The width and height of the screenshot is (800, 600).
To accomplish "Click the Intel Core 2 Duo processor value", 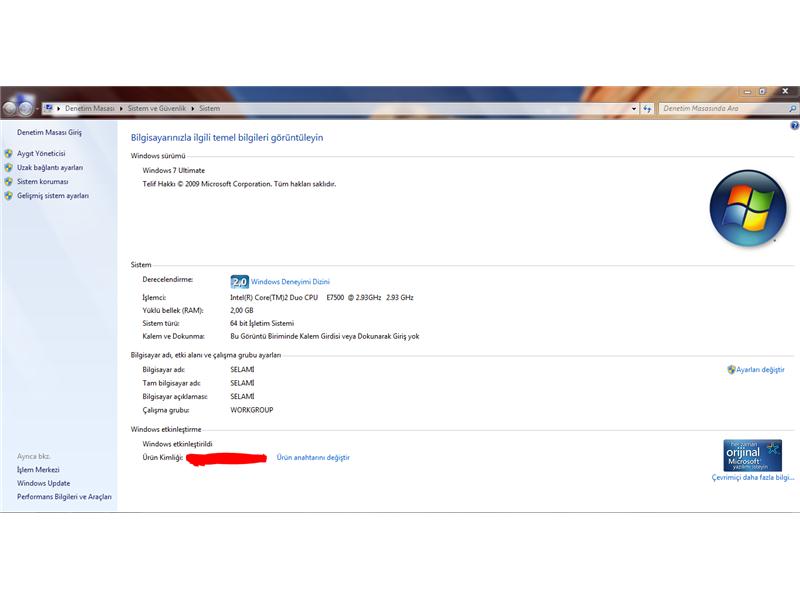I will pos(321,297).
